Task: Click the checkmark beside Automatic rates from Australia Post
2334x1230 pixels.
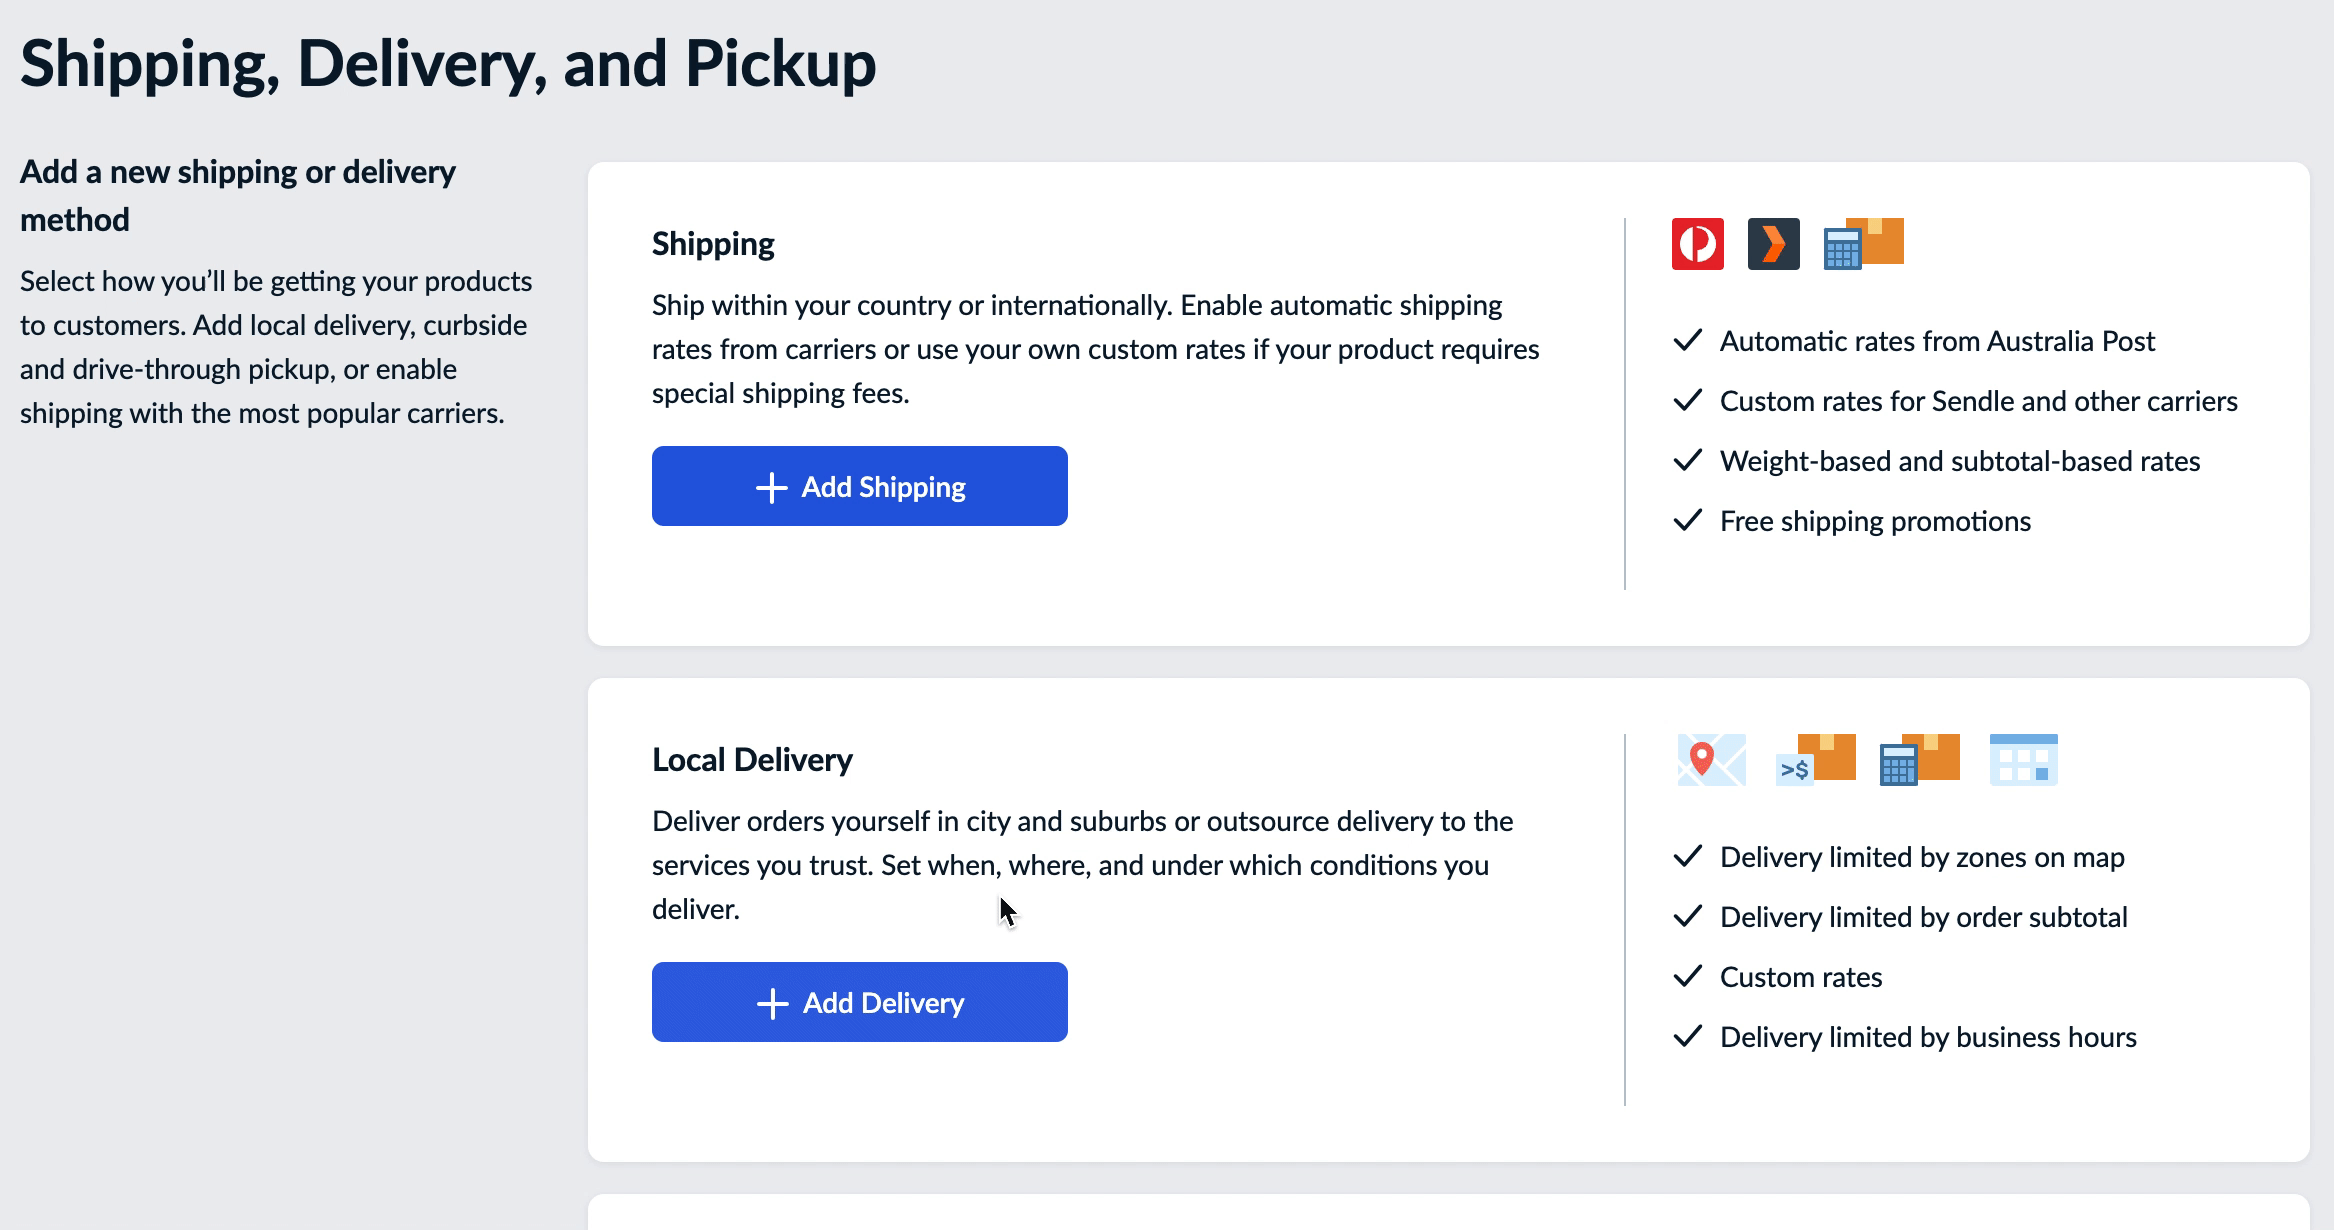Action: [1688, 341]
